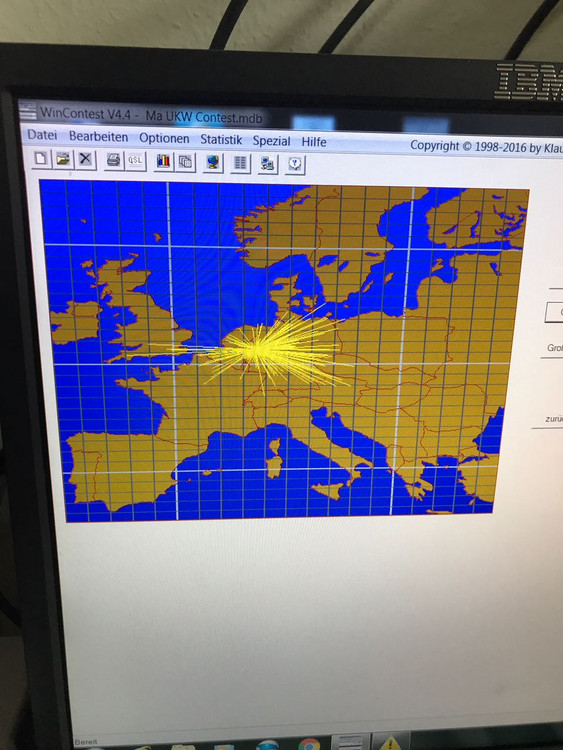This screenshot has width=563, height=750.
Task: Click the networked computers toolbar icon
Action: pyautogui.click(x=268, y=165)
